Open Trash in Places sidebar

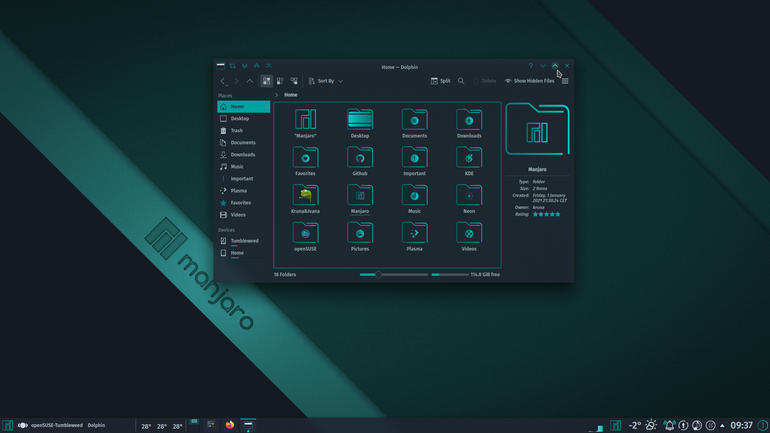(x=244, y=131)
